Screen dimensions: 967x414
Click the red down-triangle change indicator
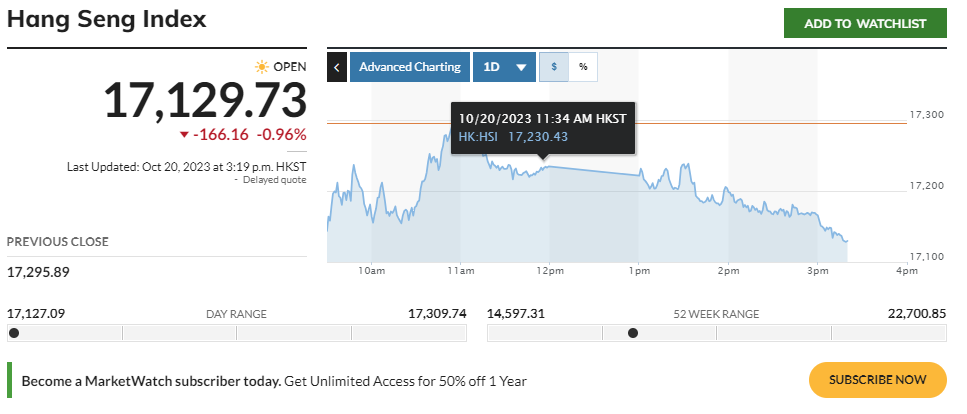coord(185,135)
